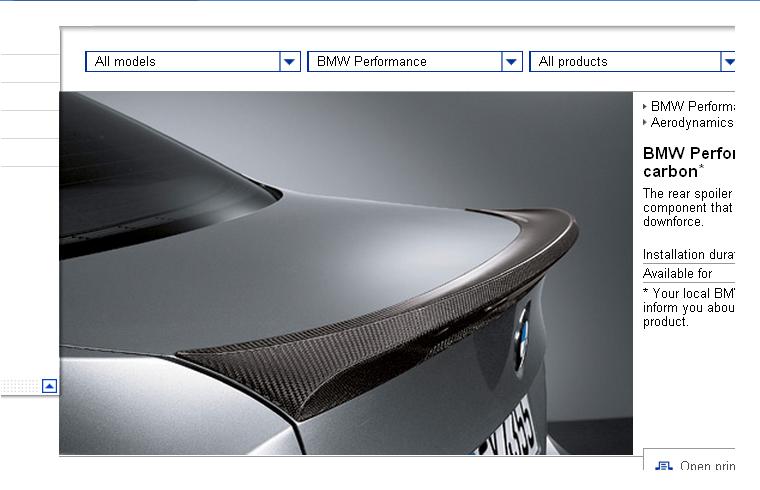Screen dimensions: 760x490
Task: Click the Installation duration row
Action: pyautogui.click(x=688, y=255)
